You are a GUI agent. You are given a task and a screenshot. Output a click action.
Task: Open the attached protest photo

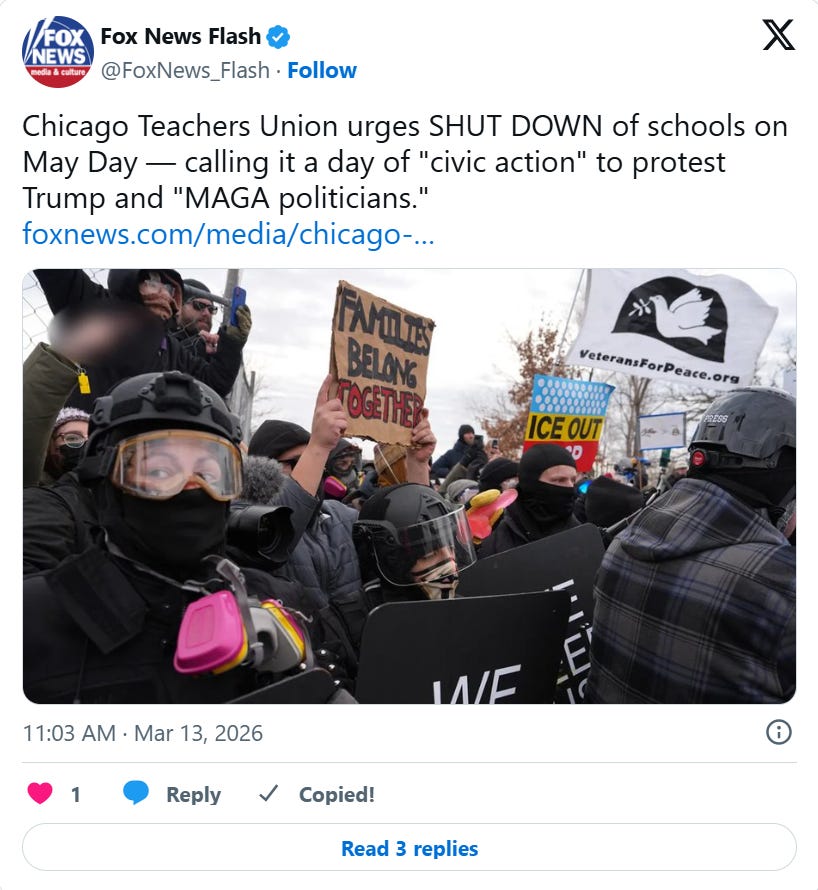coord(409,486)
